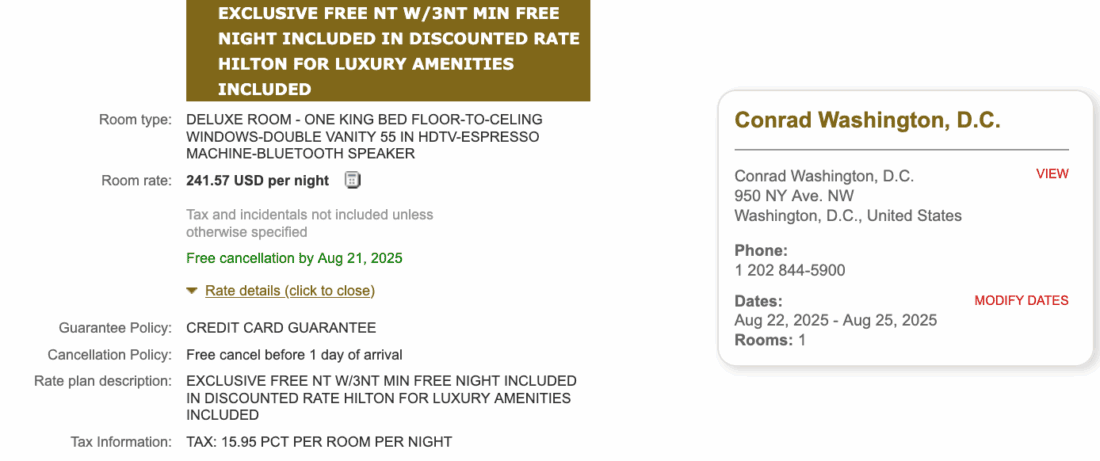Viewport: 1100px width, 461px height.
Task: Click the gold EXCLUSIVE FREE NT promo banner
Action: pos(388,51)
